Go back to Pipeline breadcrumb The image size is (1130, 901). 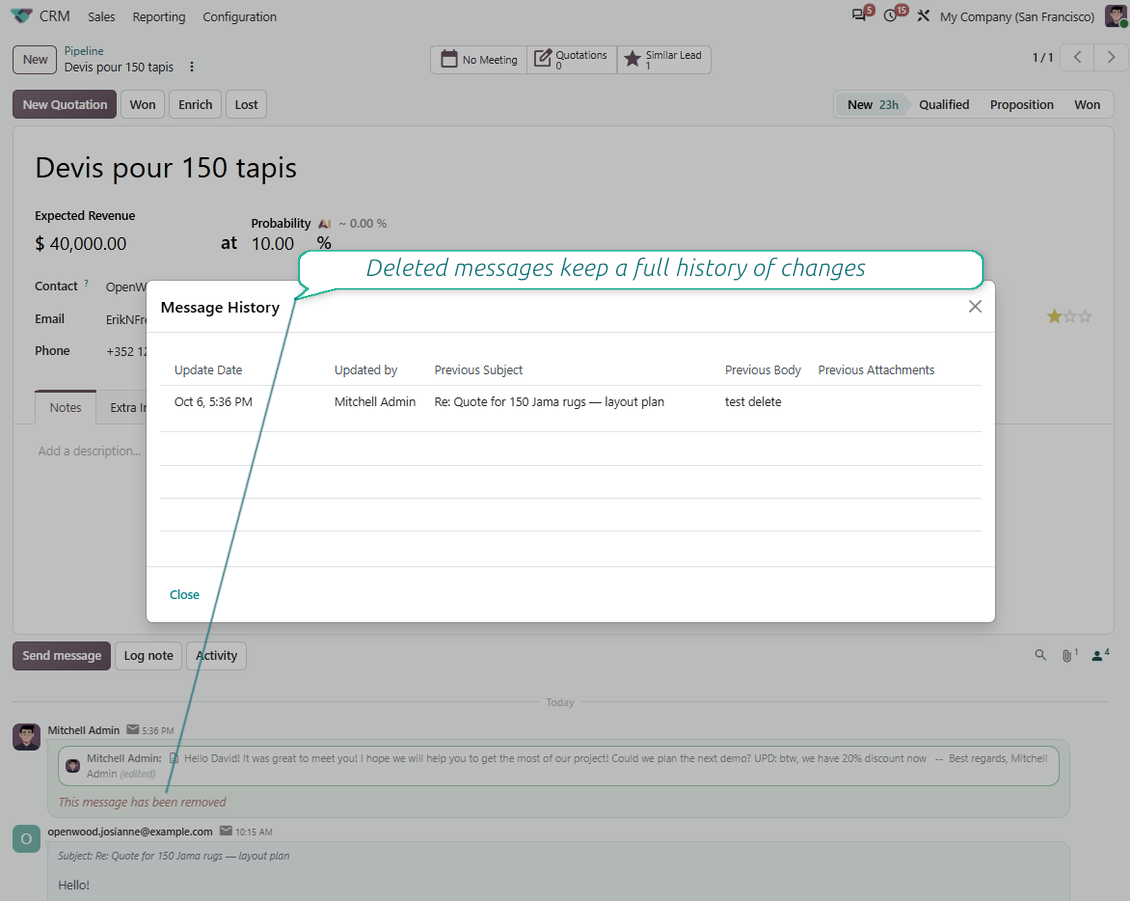[84, 50]
